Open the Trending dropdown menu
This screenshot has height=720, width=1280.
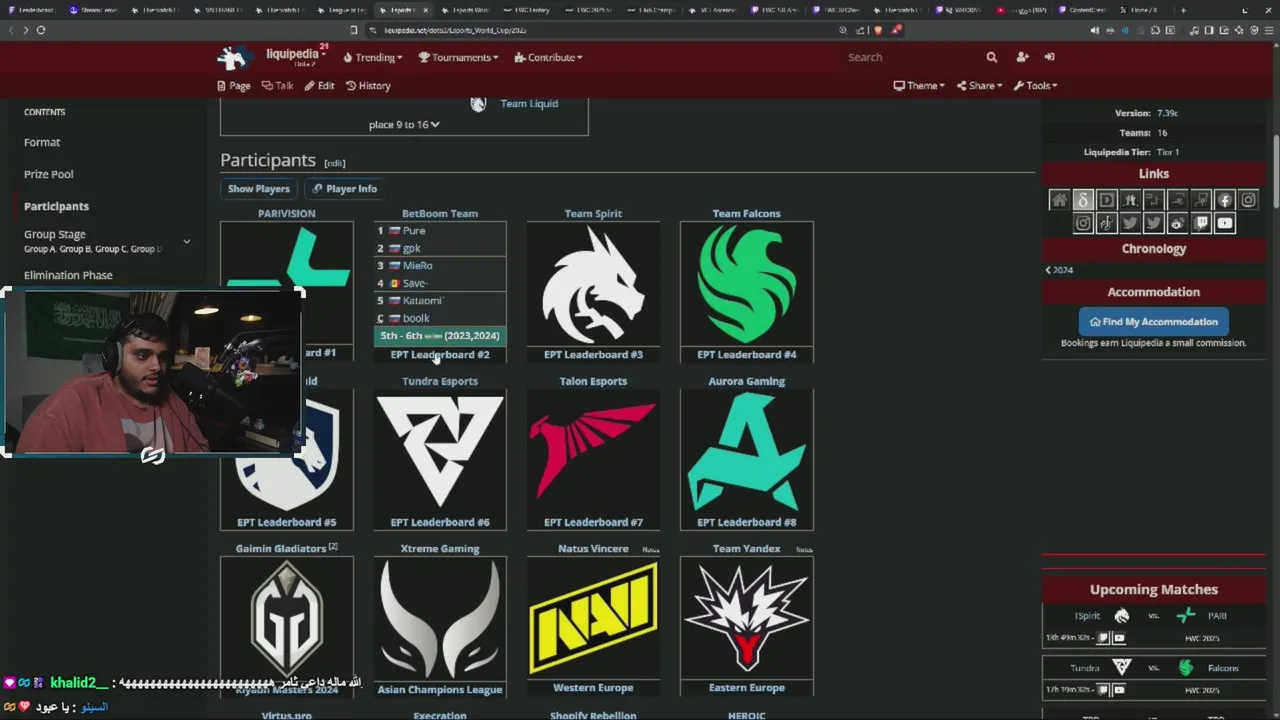tap(373, 57)
